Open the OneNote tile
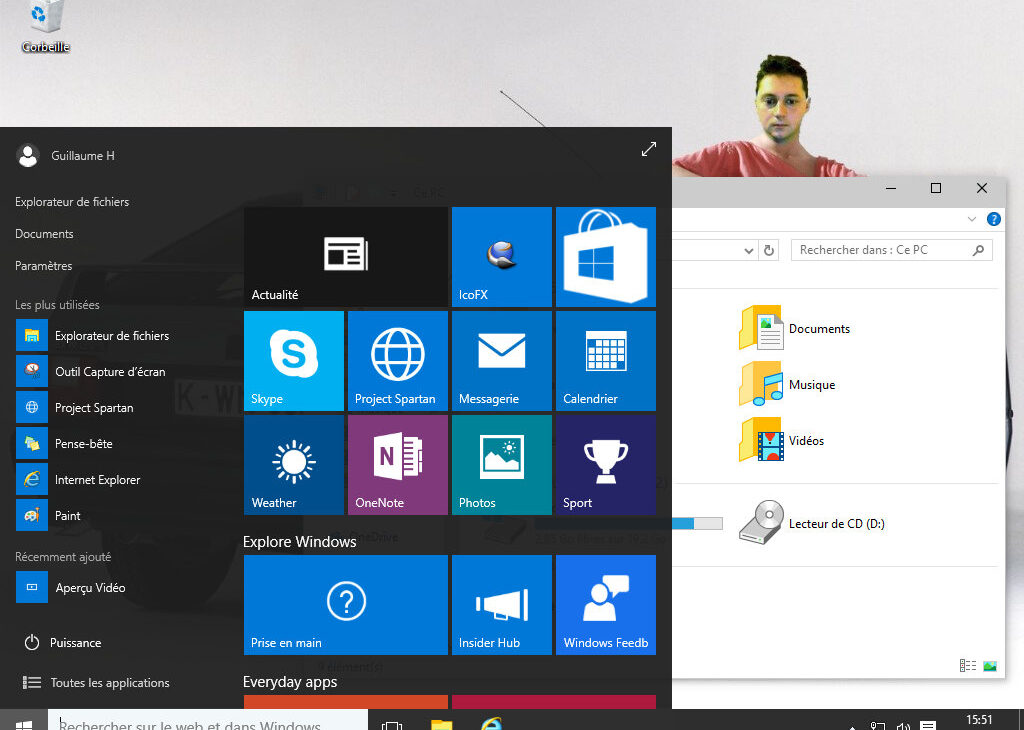 tap(397, 464)
